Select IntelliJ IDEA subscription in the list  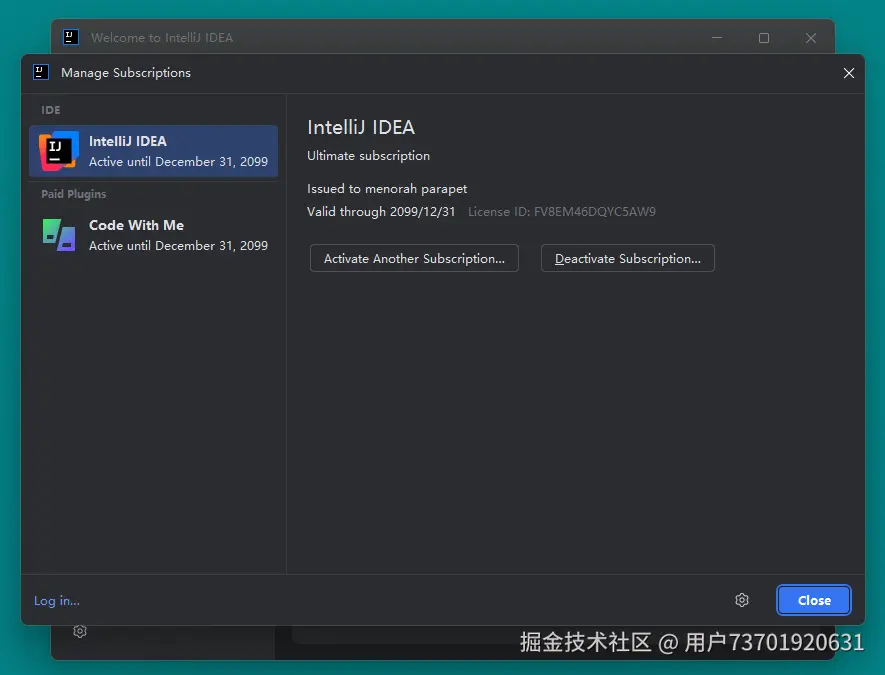154,151
